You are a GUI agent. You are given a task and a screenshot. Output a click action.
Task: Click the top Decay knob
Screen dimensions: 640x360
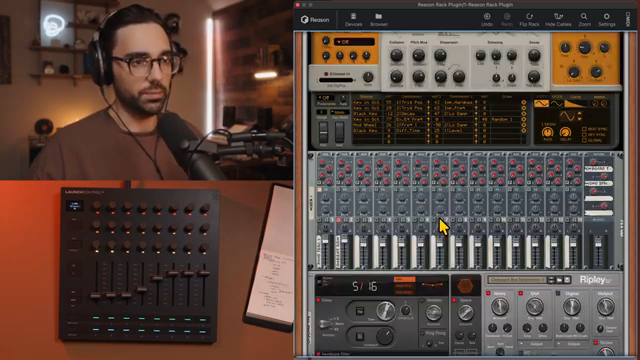pyautogui.click(x=534, y=55)
